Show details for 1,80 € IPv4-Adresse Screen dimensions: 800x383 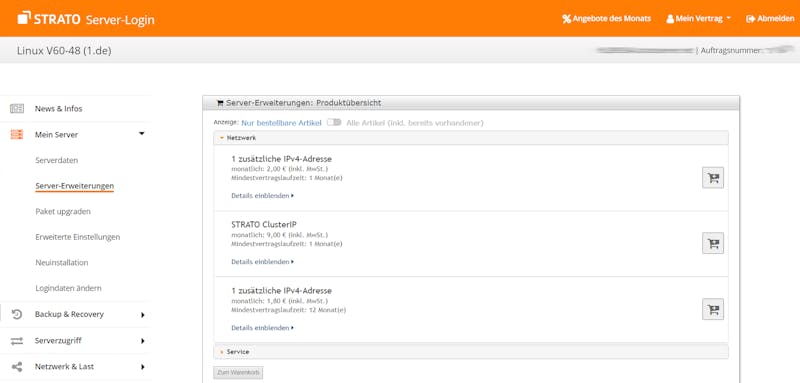[x=262, y=328]
